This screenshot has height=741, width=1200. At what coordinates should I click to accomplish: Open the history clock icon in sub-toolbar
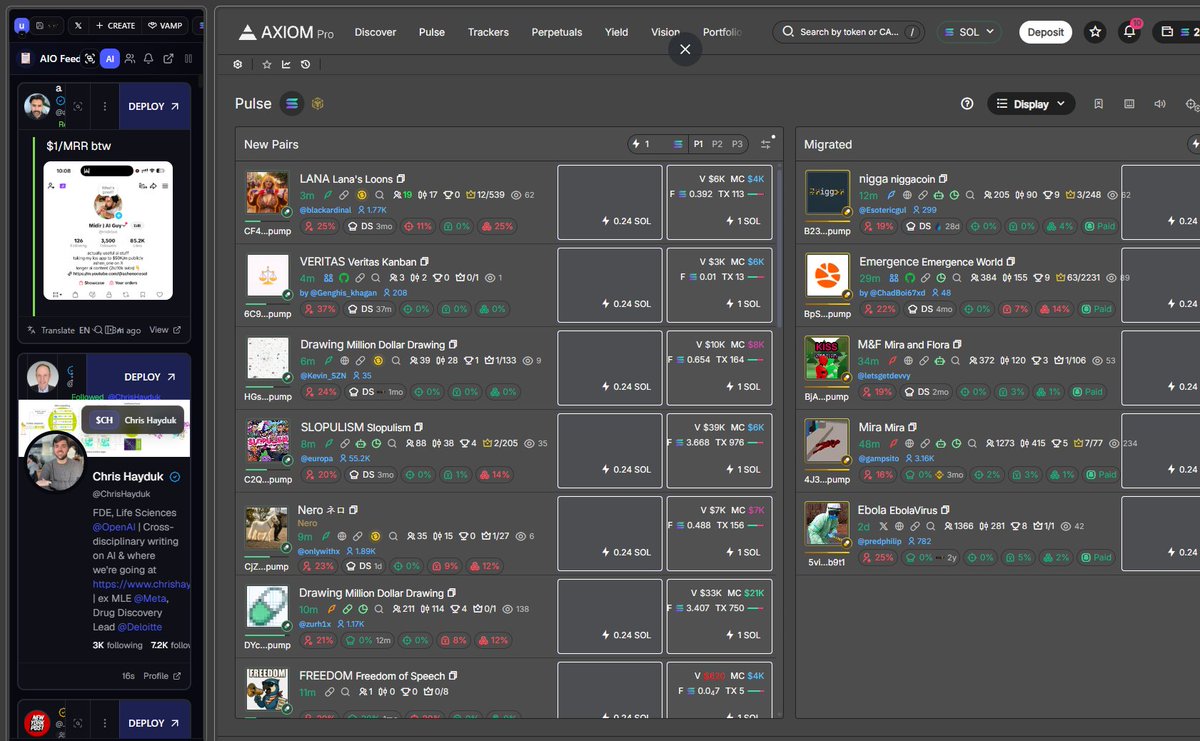point(305,64)
